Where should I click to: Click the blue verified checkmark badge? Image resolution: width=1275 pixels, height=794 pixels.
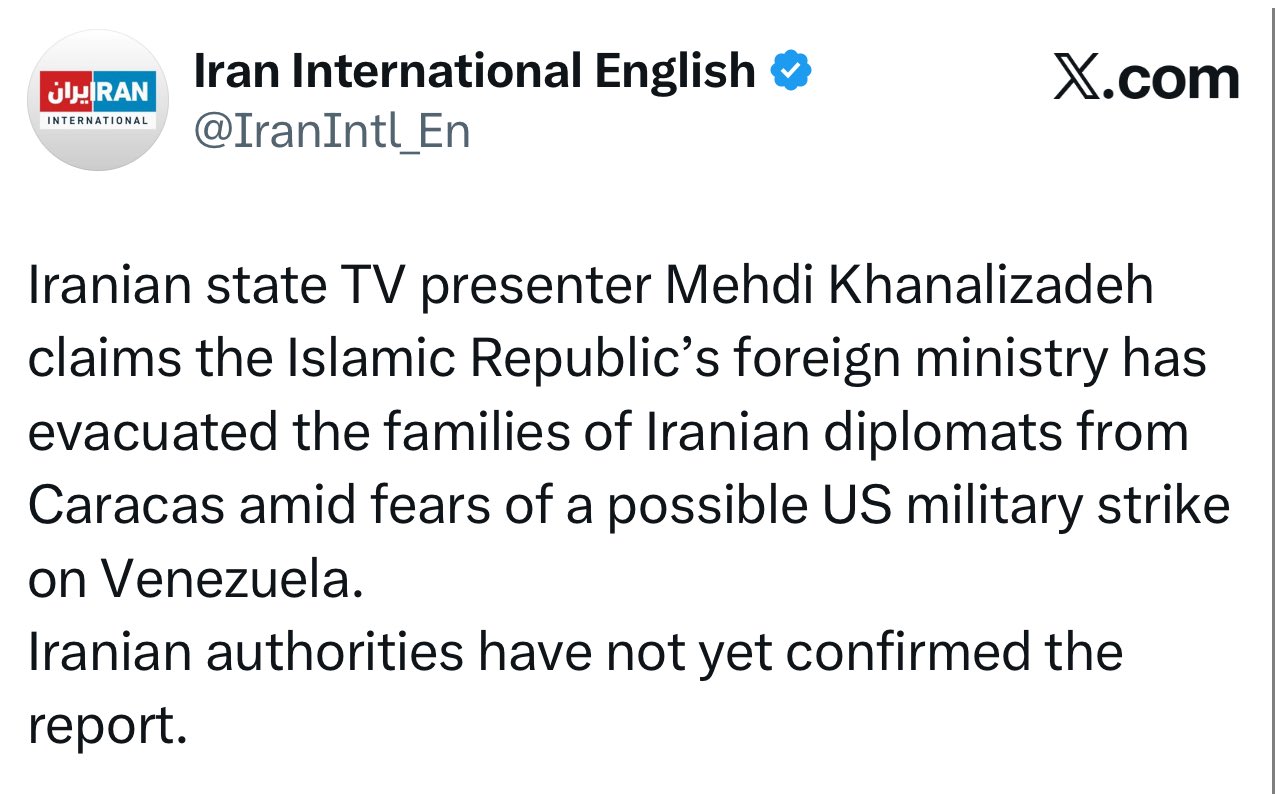point(790,72)
